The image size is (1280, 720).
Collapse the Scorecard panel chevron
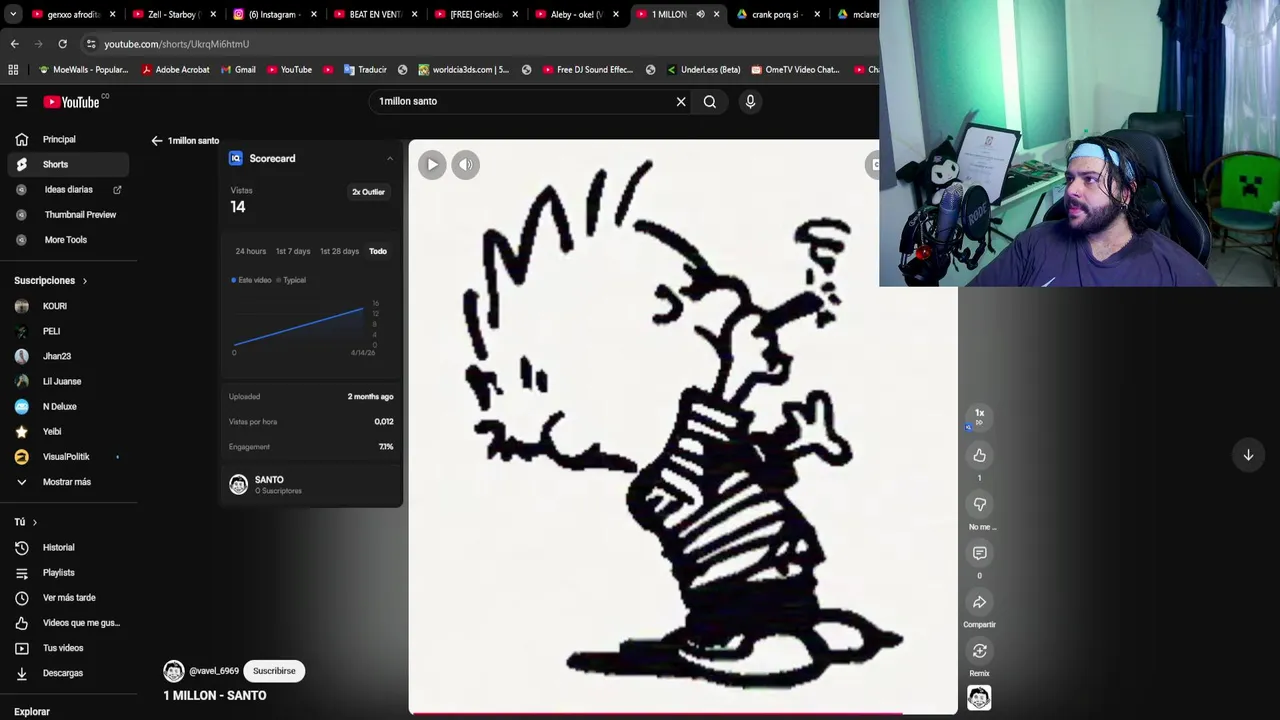390,159
